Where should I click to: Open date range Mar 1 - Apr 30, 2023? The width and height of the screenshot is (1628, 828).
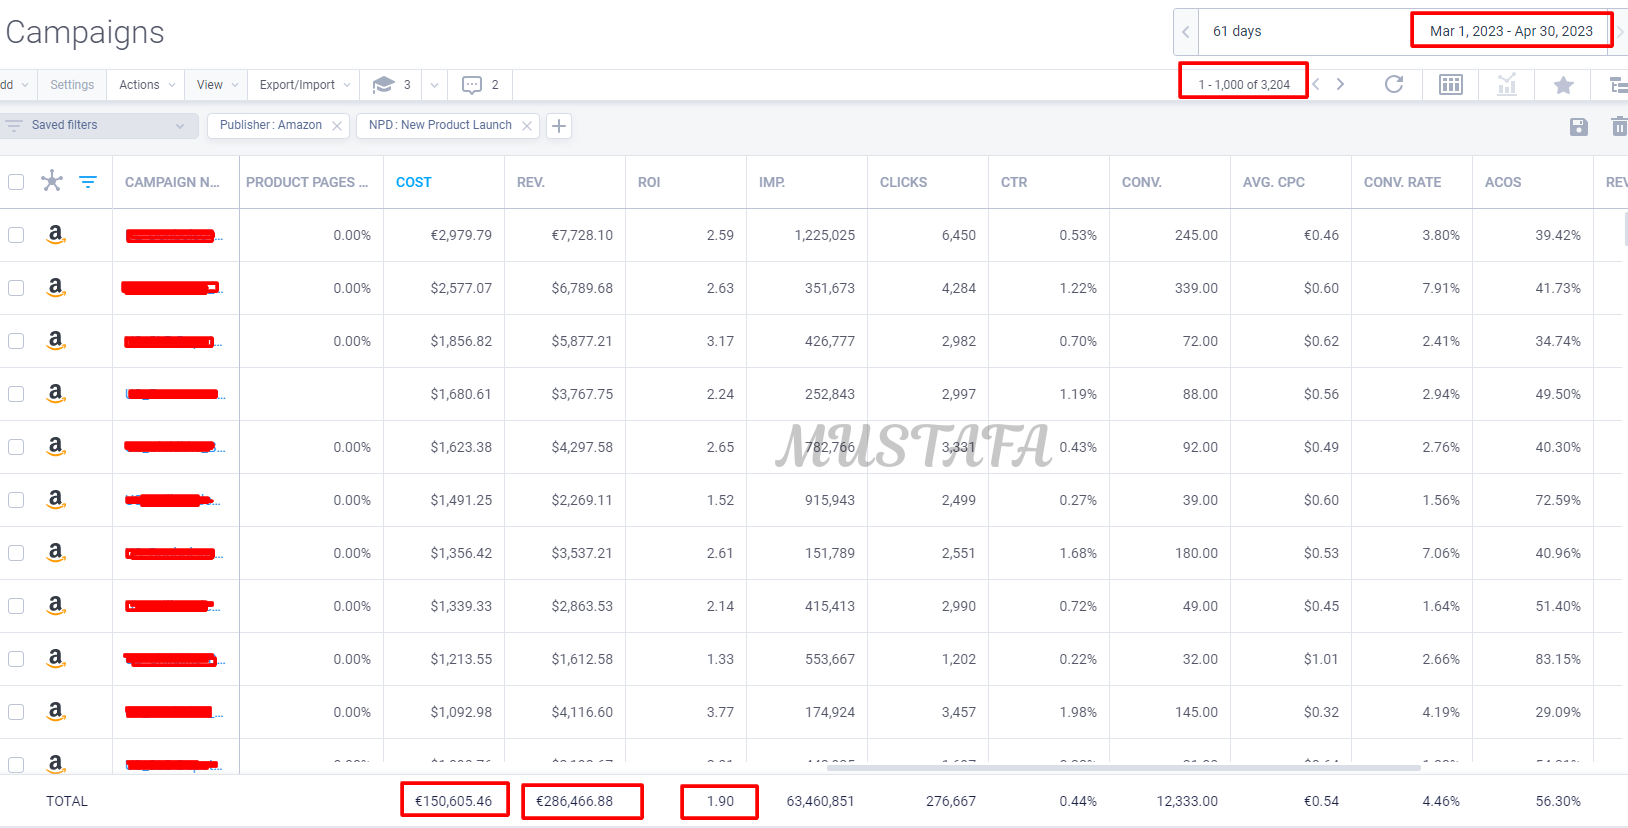pyautogui.click(x=1510, y=31)
